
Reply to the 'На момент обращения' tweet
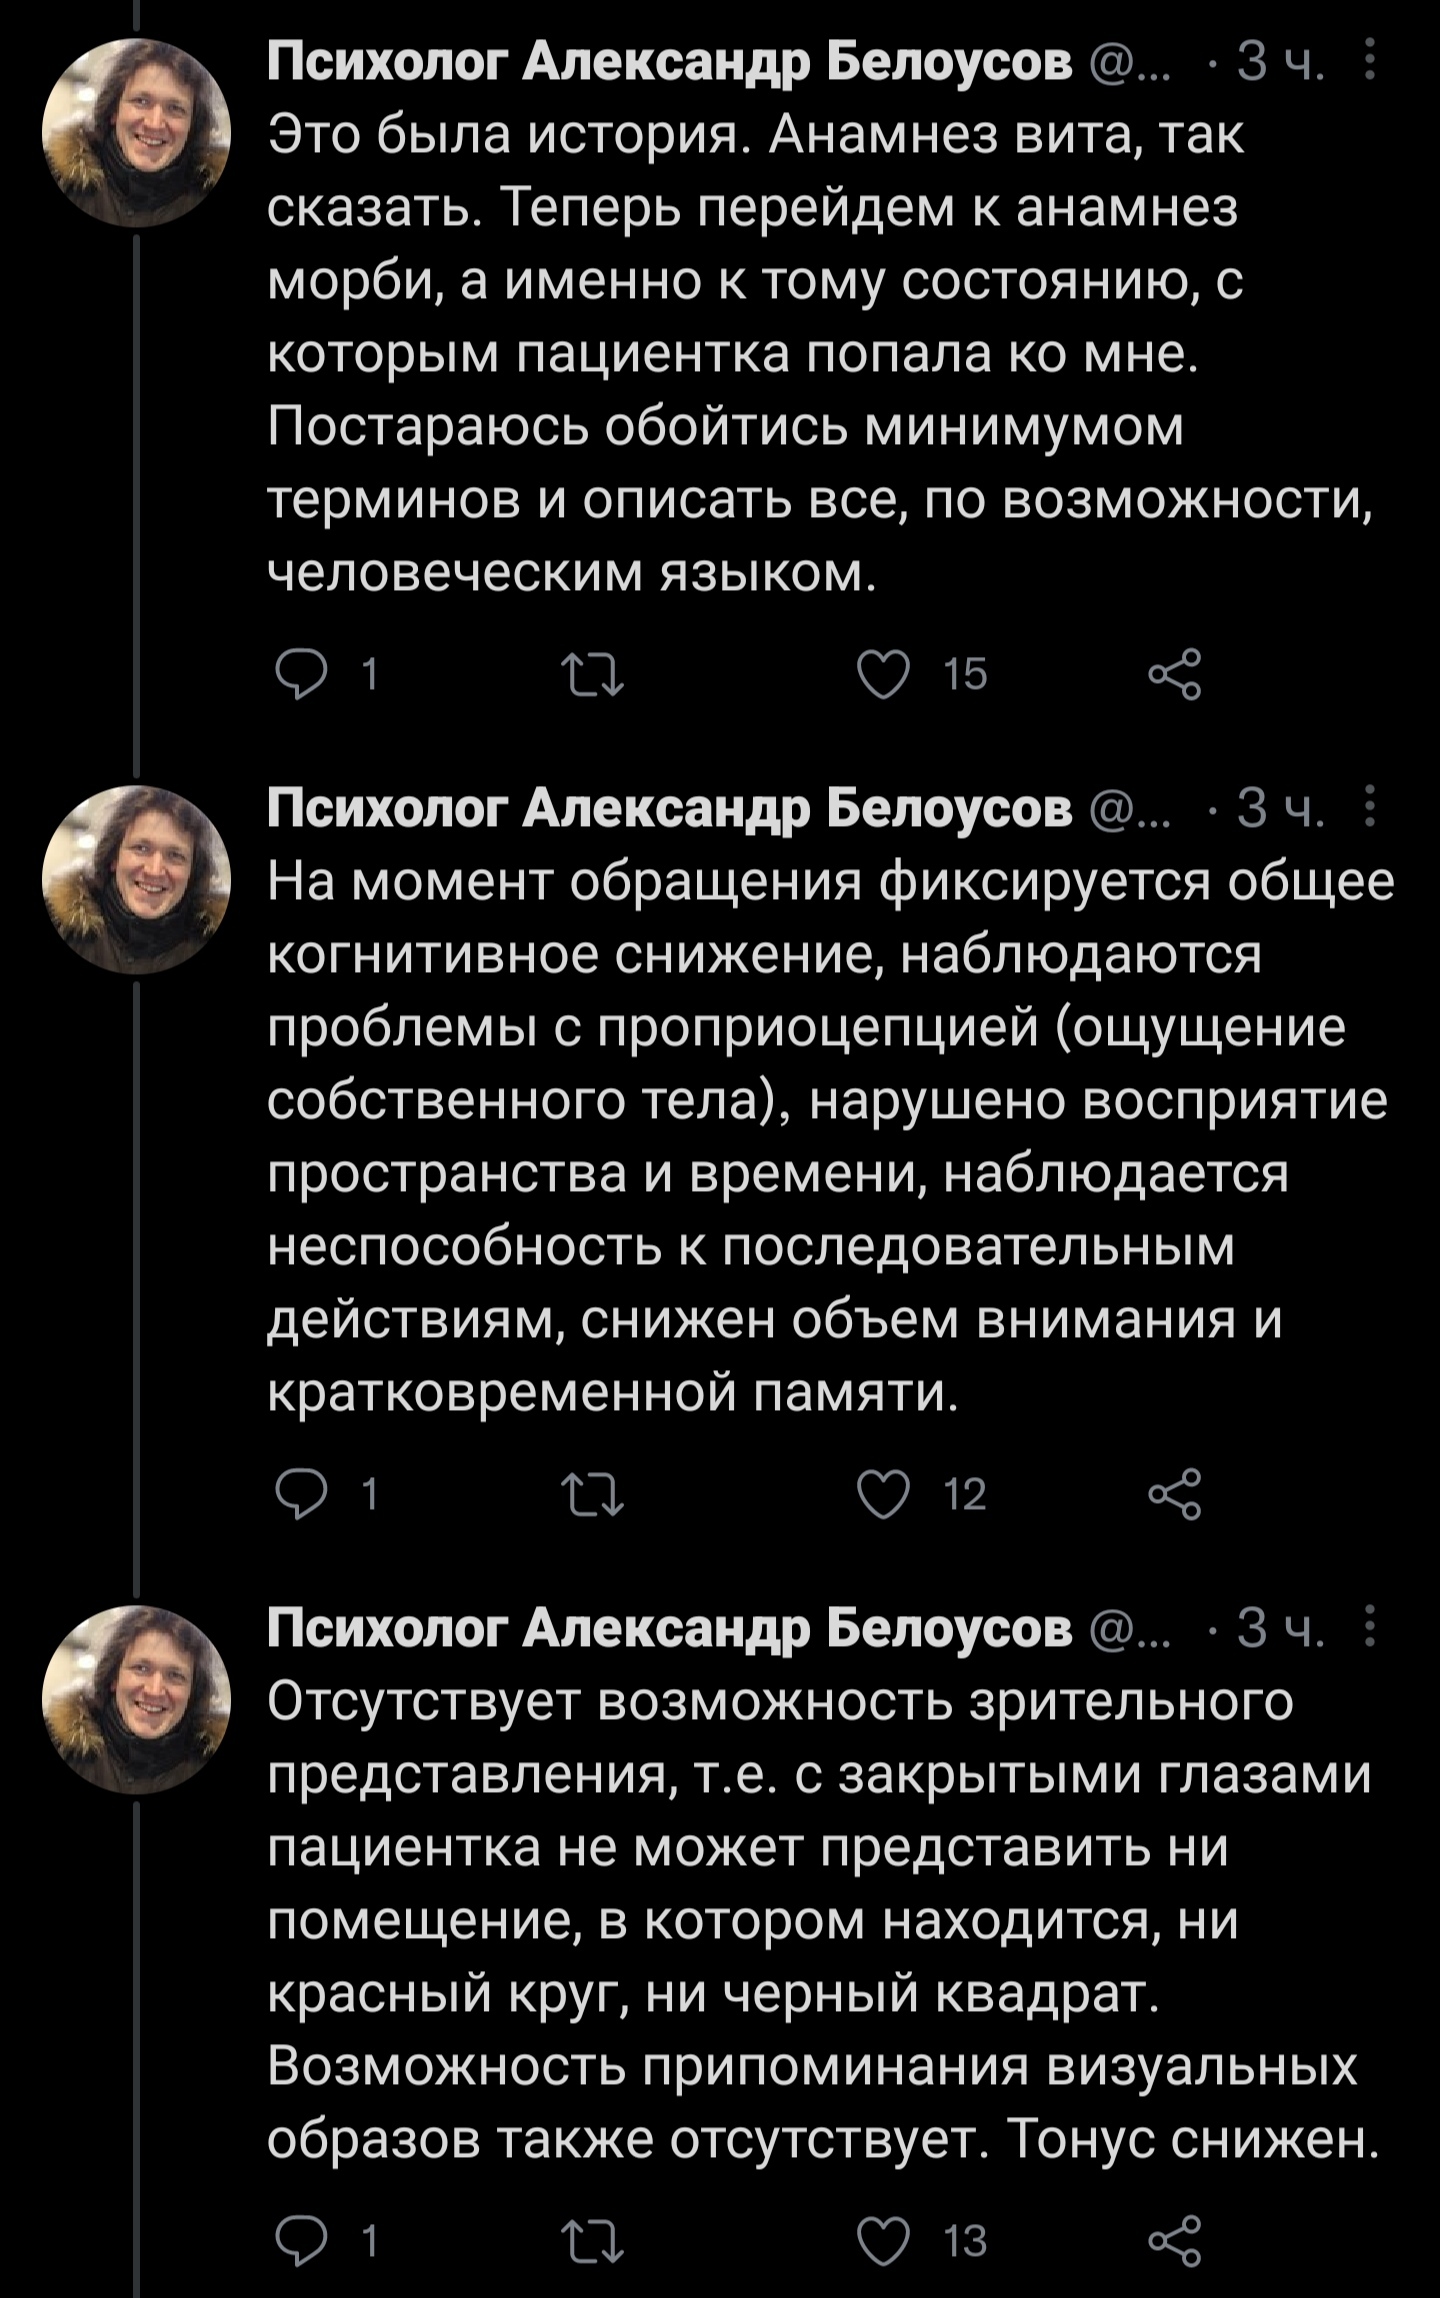pos(301,1494)
